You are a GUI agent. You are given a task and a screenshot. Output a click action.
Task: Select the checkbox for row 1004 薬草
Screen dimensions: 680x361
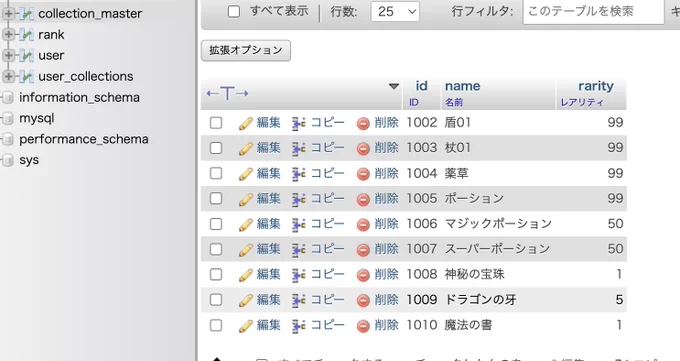216,173
